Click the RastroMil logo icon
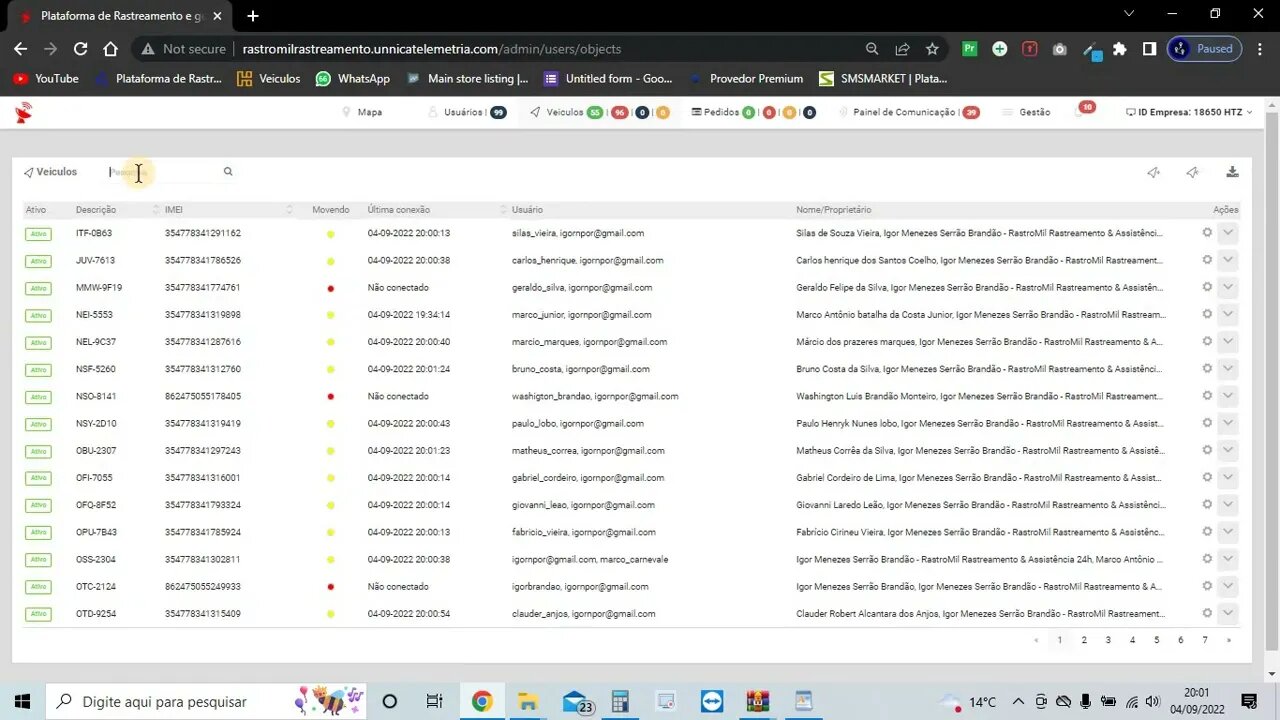The width and height of the screenshot is (1280, 720). pyautogui.click(x=23, y=112)
